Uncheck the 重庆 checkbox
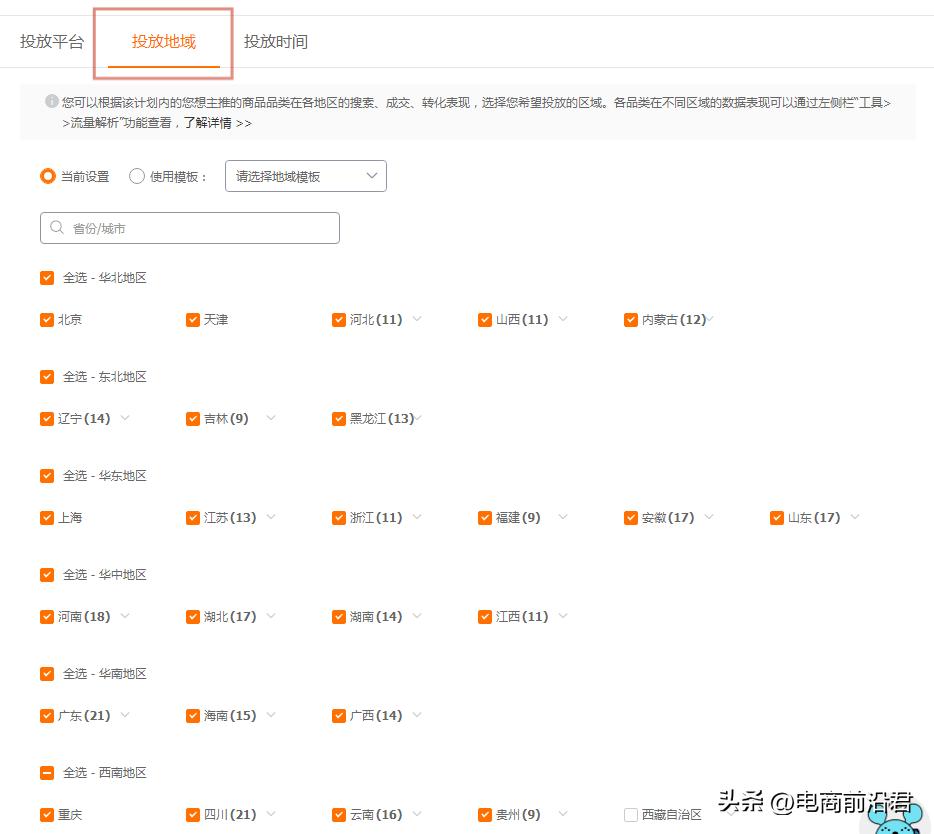Viewport: 934px width, 834px height. (47, 814)
